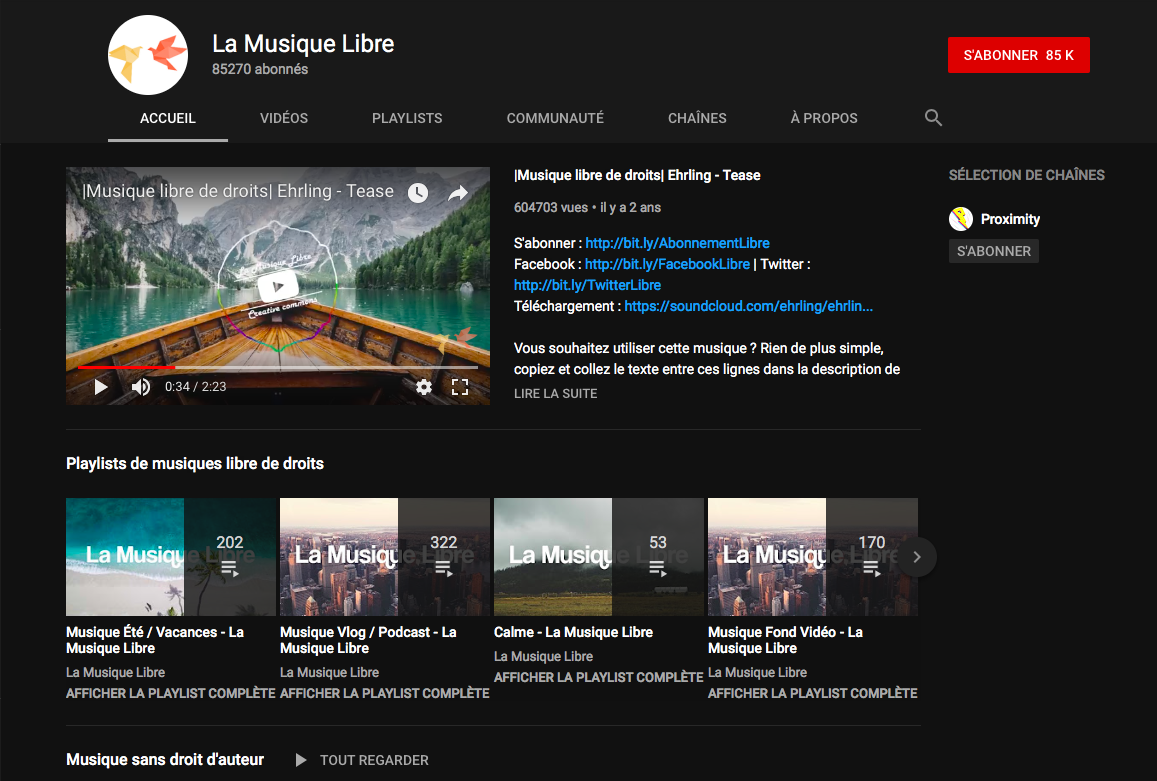Image resolution: width=1157 pixels, height=781 pixels.
Task: Play the video with the bottom play button
Action: 101,387
